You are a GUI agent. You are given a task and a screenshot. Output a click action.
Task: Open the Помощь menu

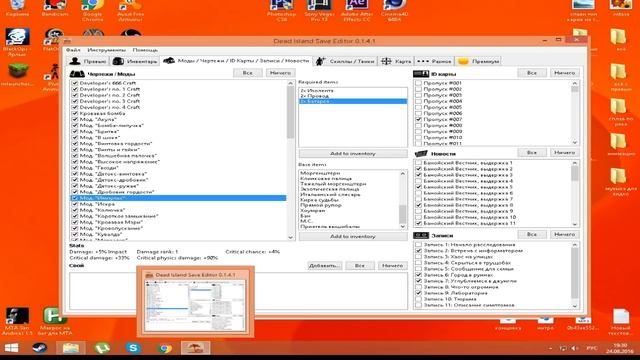(145, 50)
